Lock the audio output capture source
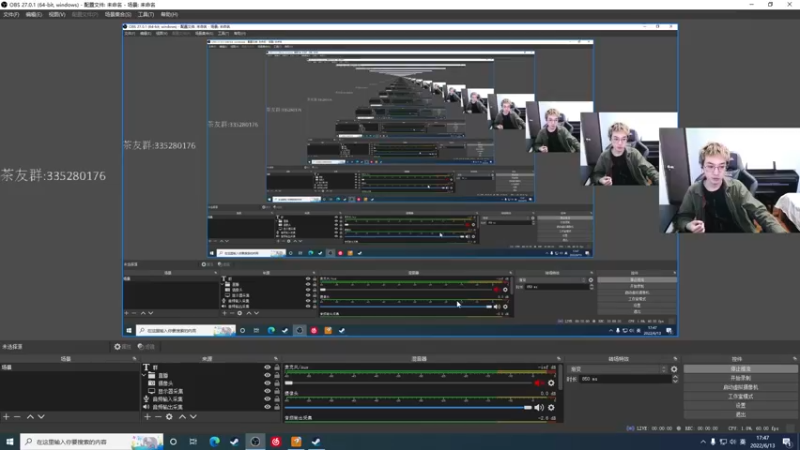The width and height of the screenshot is (800, 450). (277, 407)
